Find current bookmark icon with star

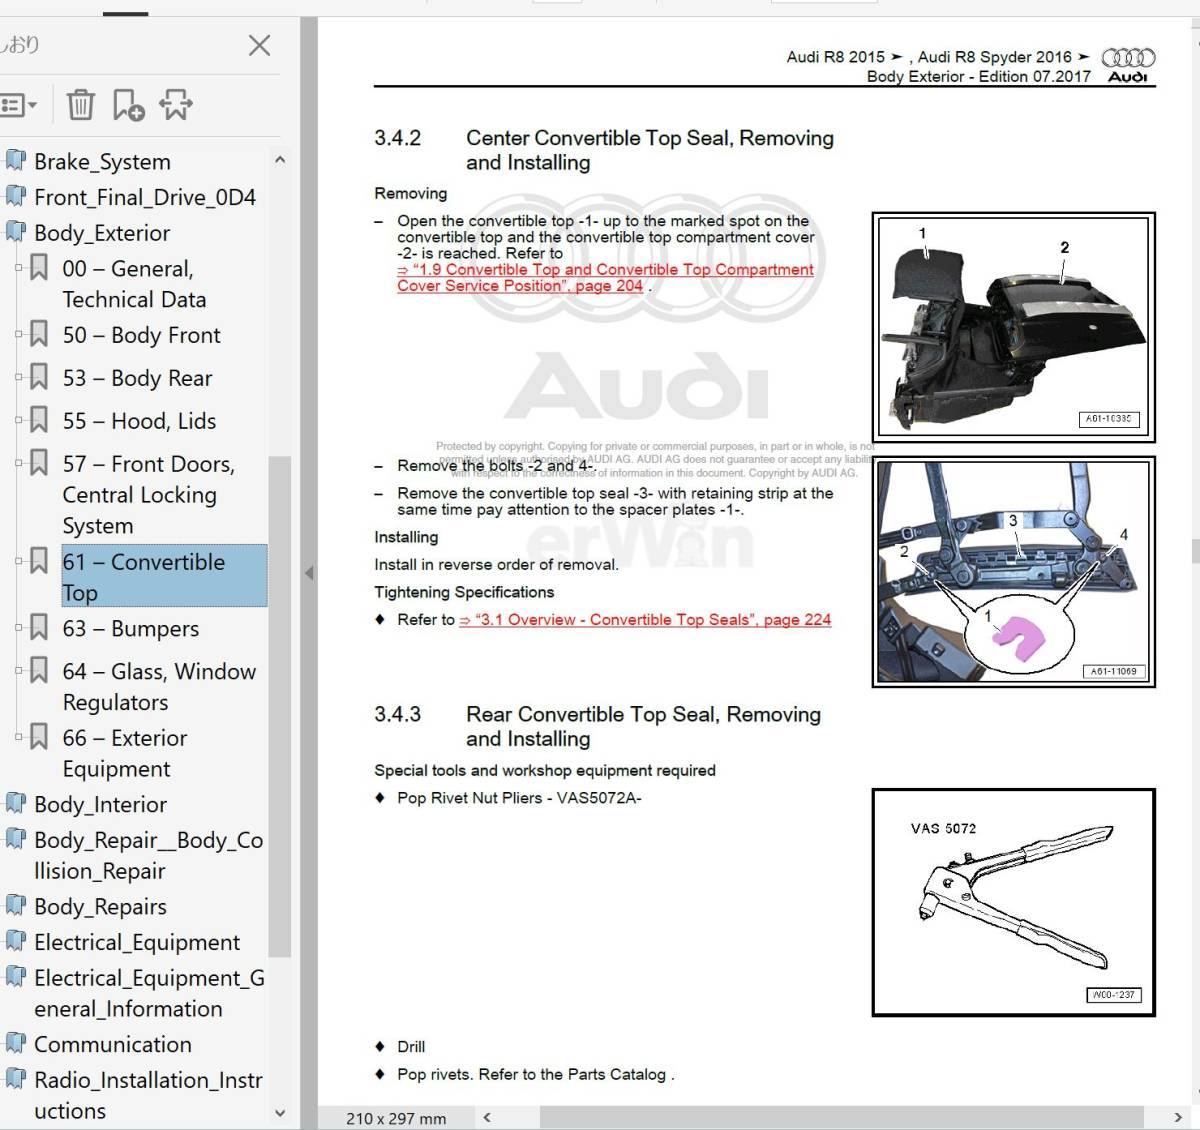(x=176, y=104)
